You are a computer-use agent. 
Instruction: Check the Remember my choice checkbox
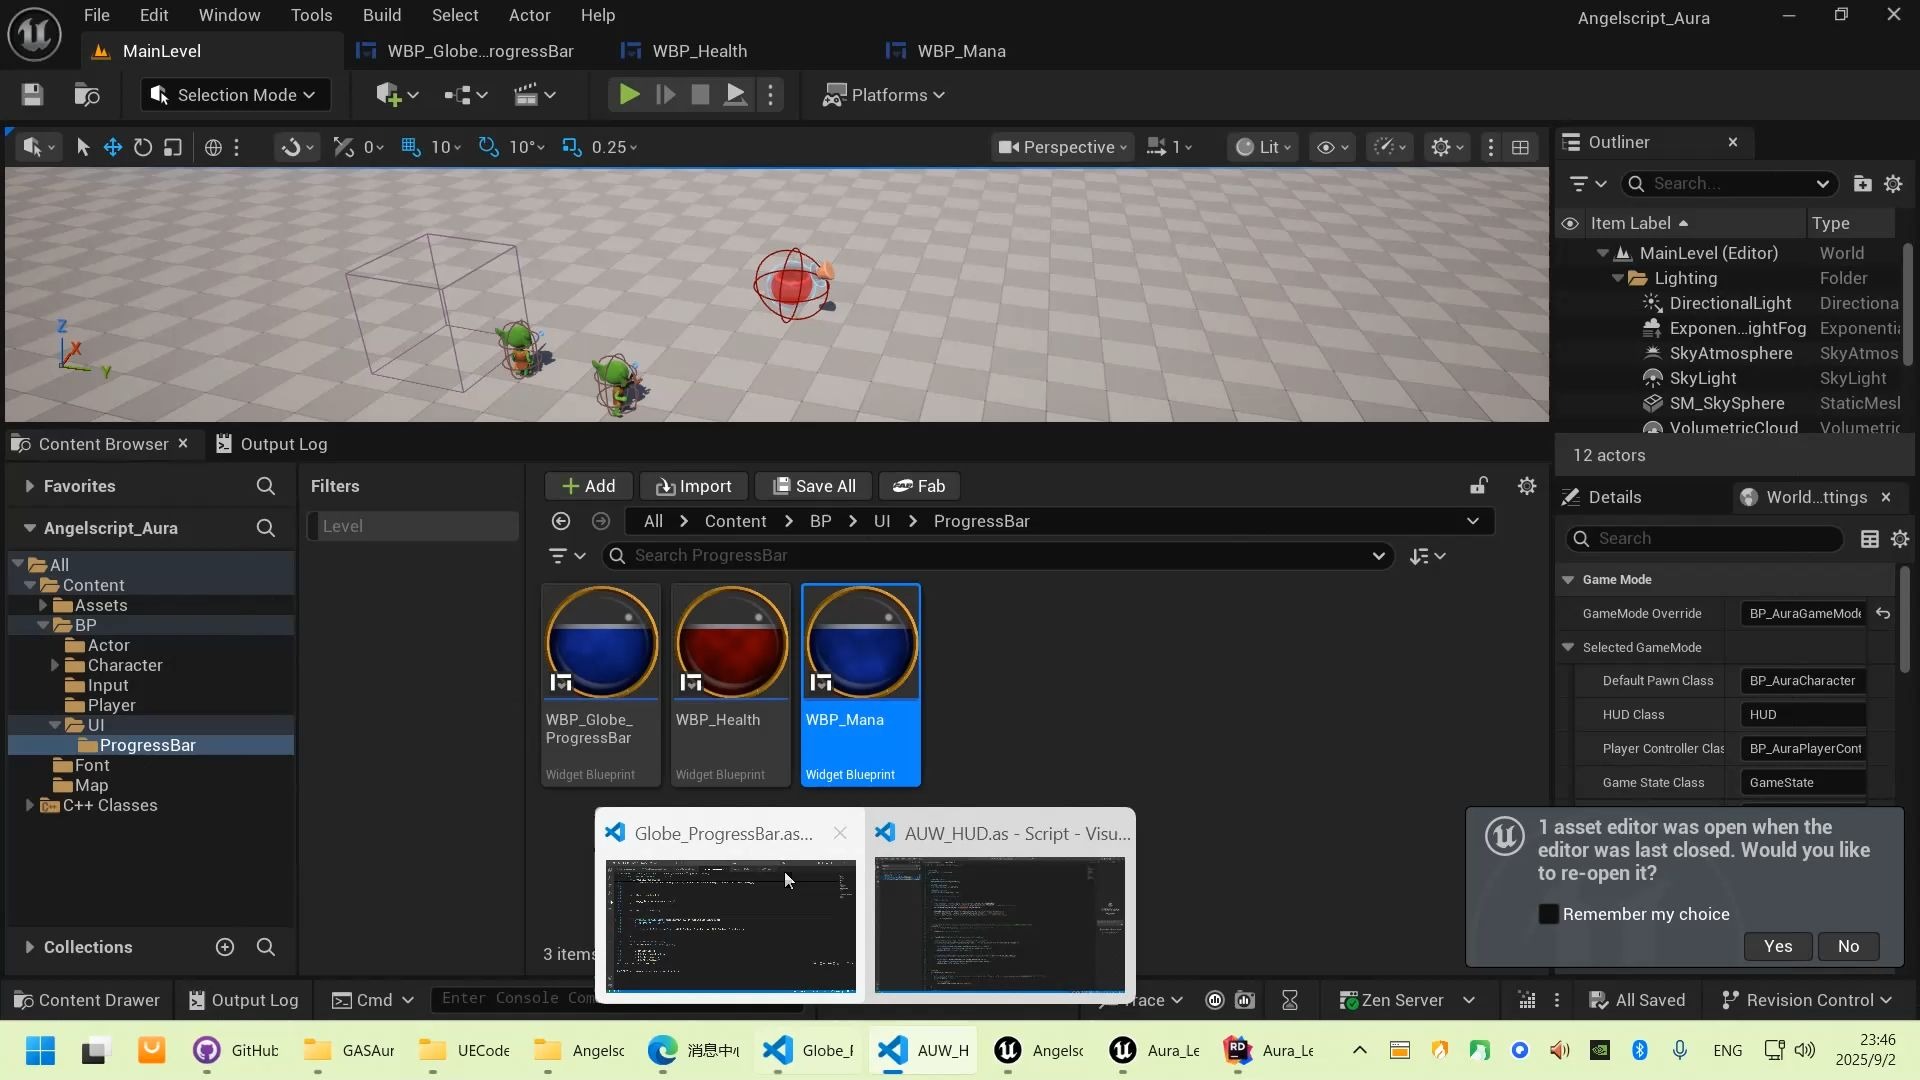[x=1549, y=914]
